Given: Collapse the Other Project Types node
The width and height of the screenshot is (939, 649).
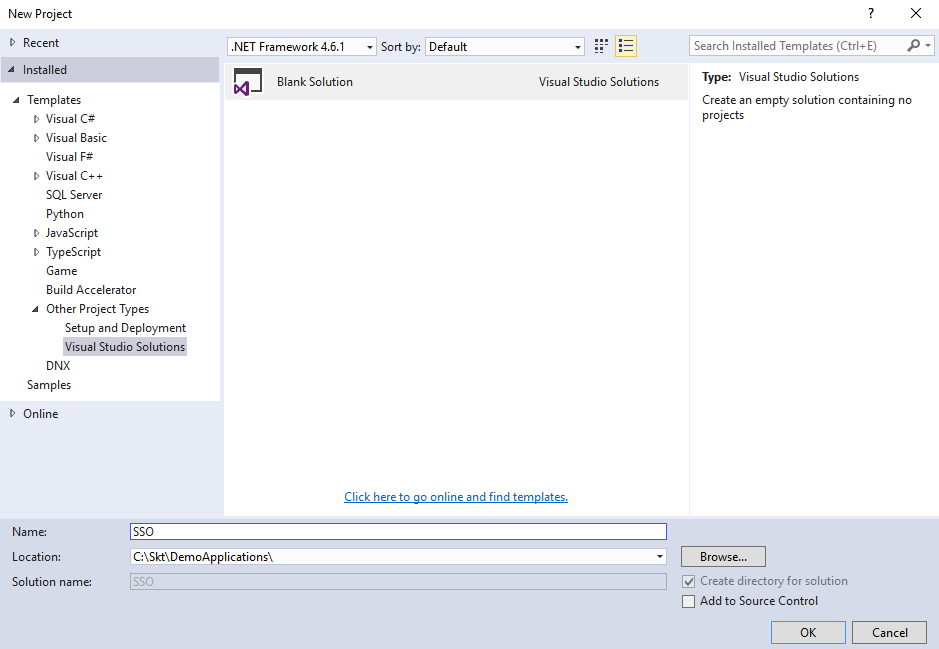Looking at the screenshot, I should tap(33, 308).
